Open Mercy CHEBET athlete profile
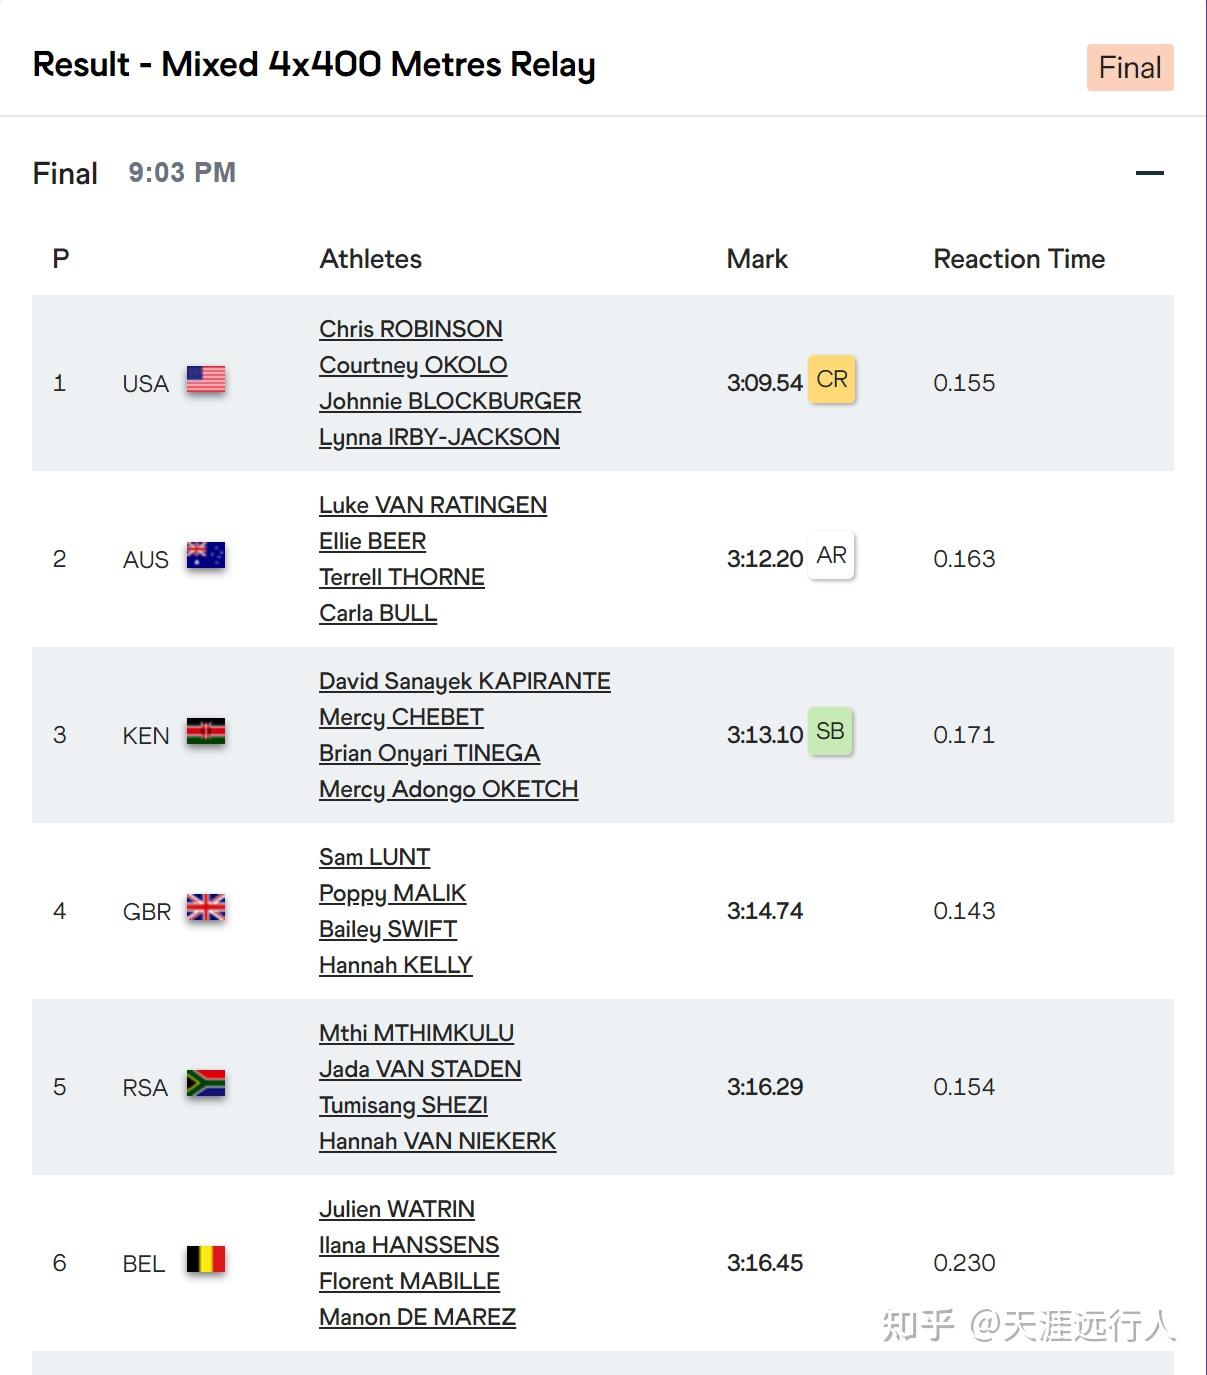The height and width of the screenshot is (1375, 1207). (401, 717)
